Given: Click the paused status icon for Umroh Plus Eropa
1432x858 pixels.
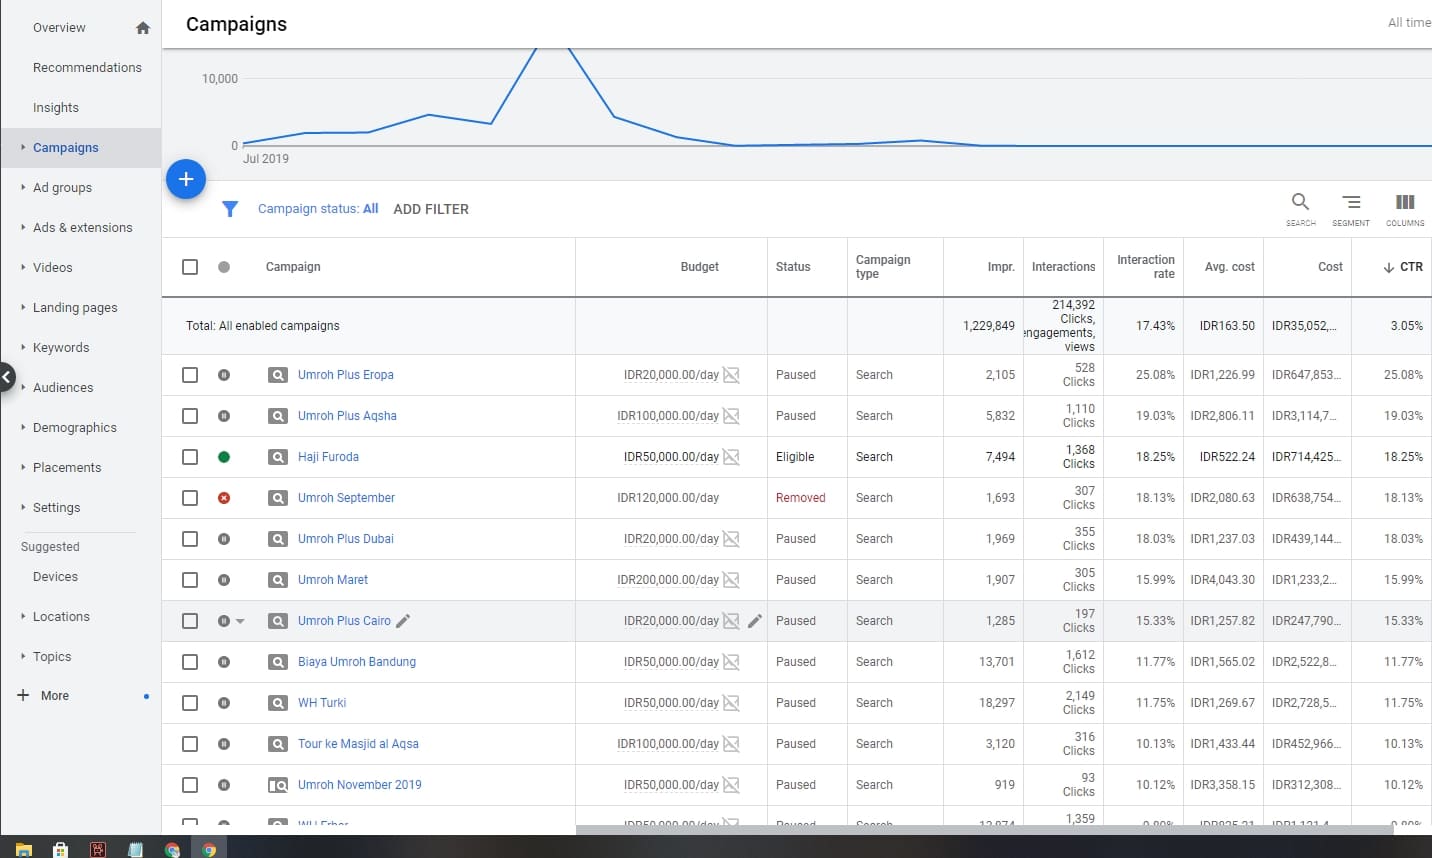Looking at the screenshot, I should click(224, 375).
